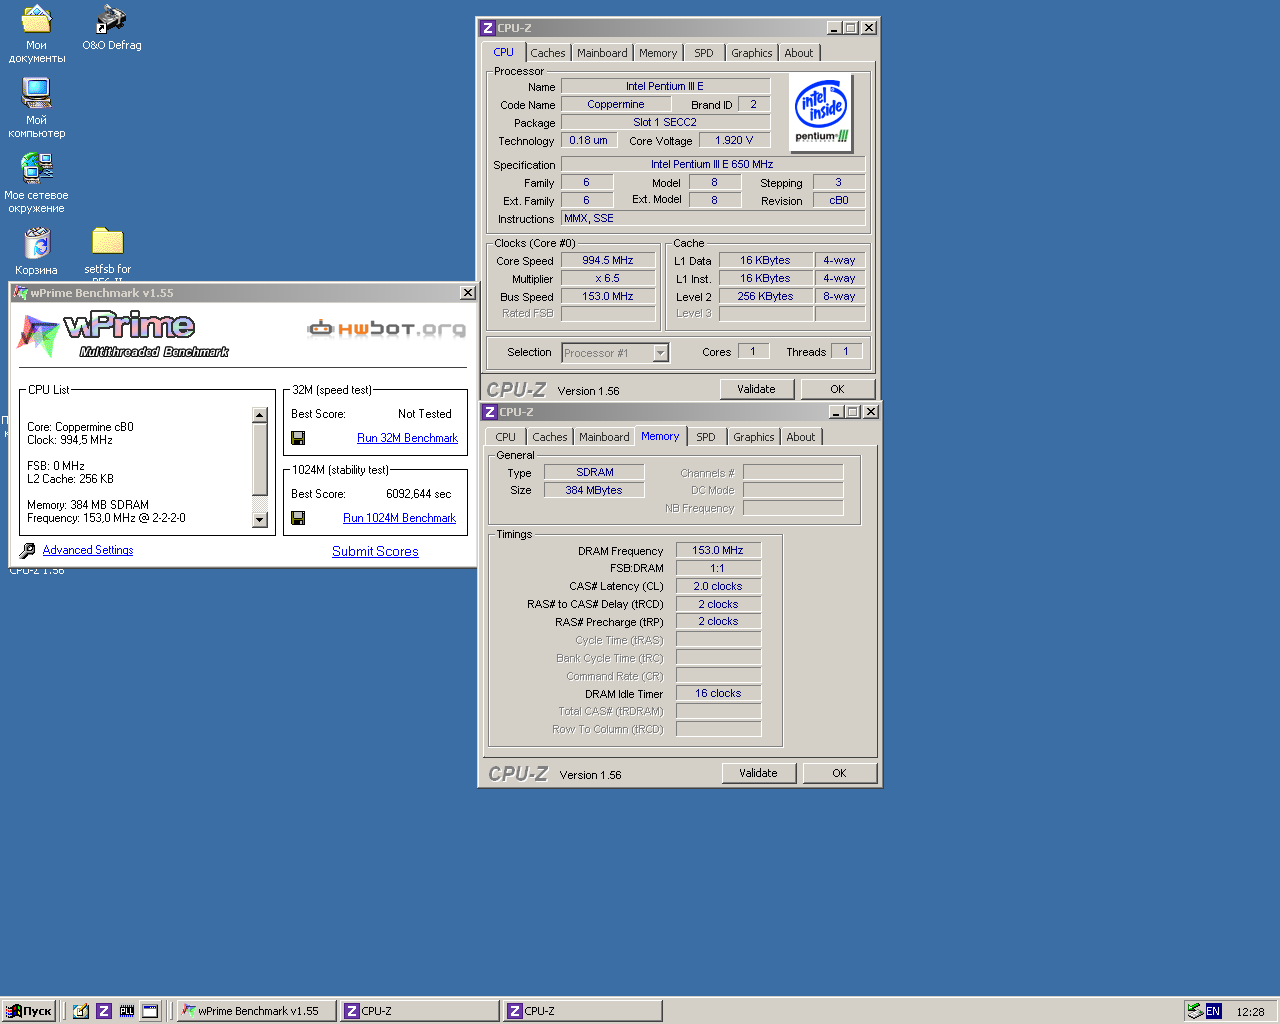Select first CPU-Z taskbar button
1280x1024 pixels.
pyautogui.click(x=419, y=1011)
